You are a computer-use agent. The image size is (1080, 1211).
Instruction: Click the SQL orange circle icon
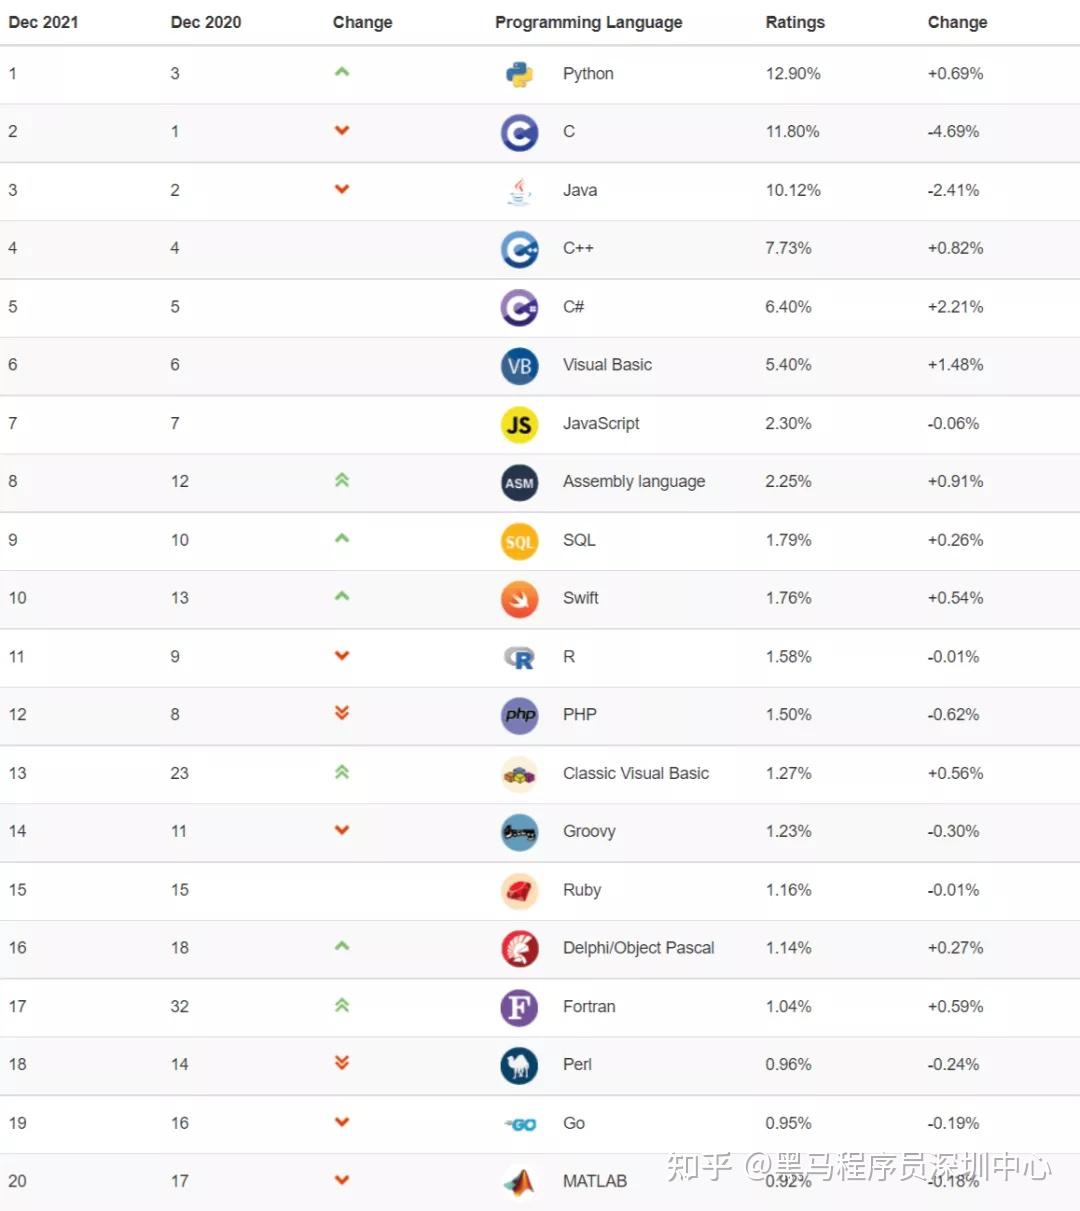tap(519, 542)
